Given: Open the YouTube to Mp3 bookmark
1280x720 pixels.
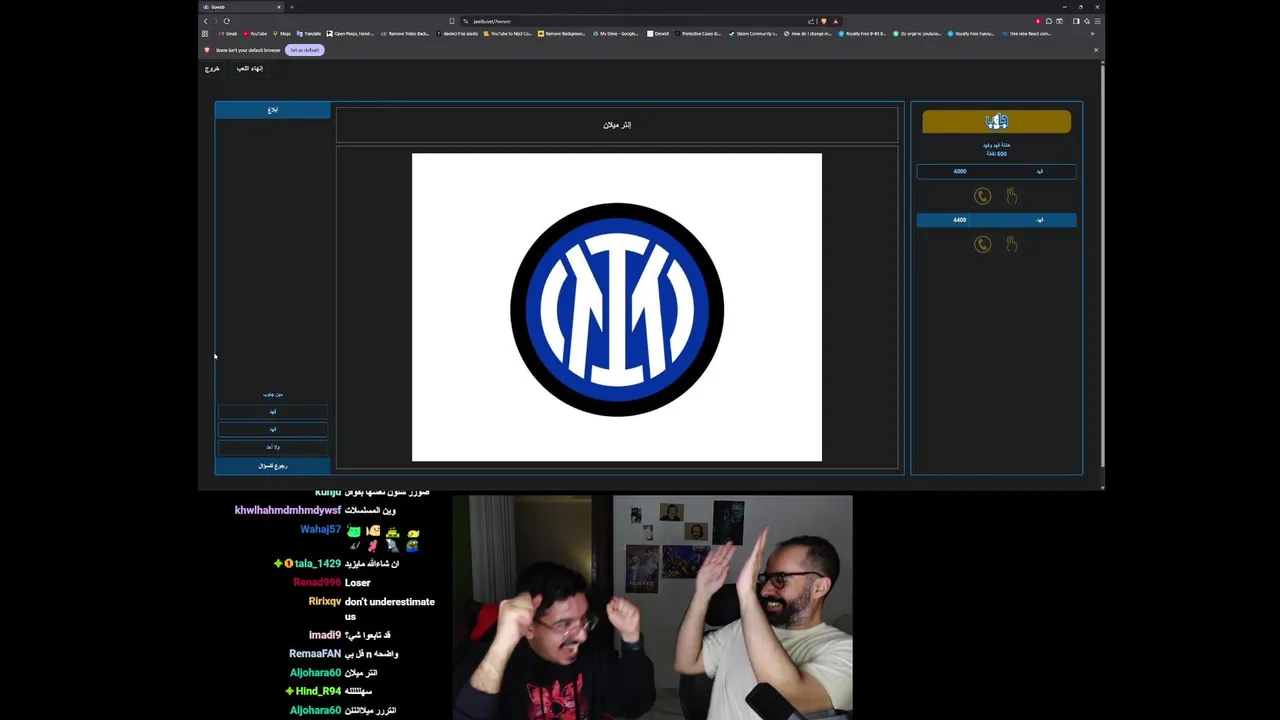Looking at the screenshot, I should [x=508, y=34].
